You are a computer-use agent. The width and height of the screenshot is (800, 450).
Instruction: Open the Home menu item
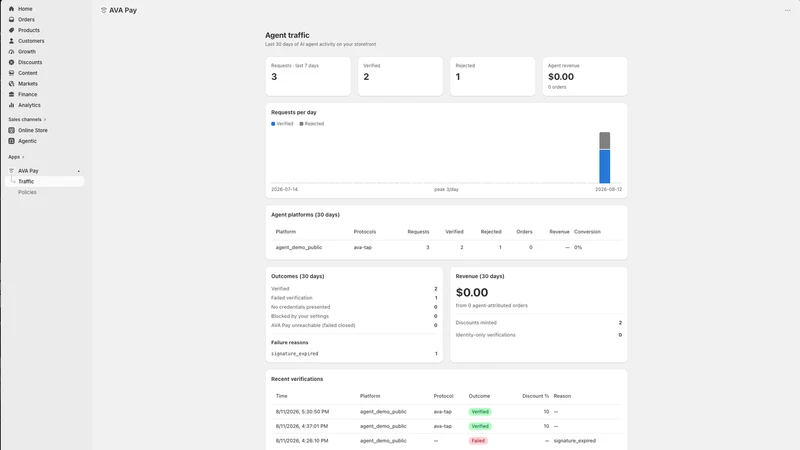click(25, 9)
